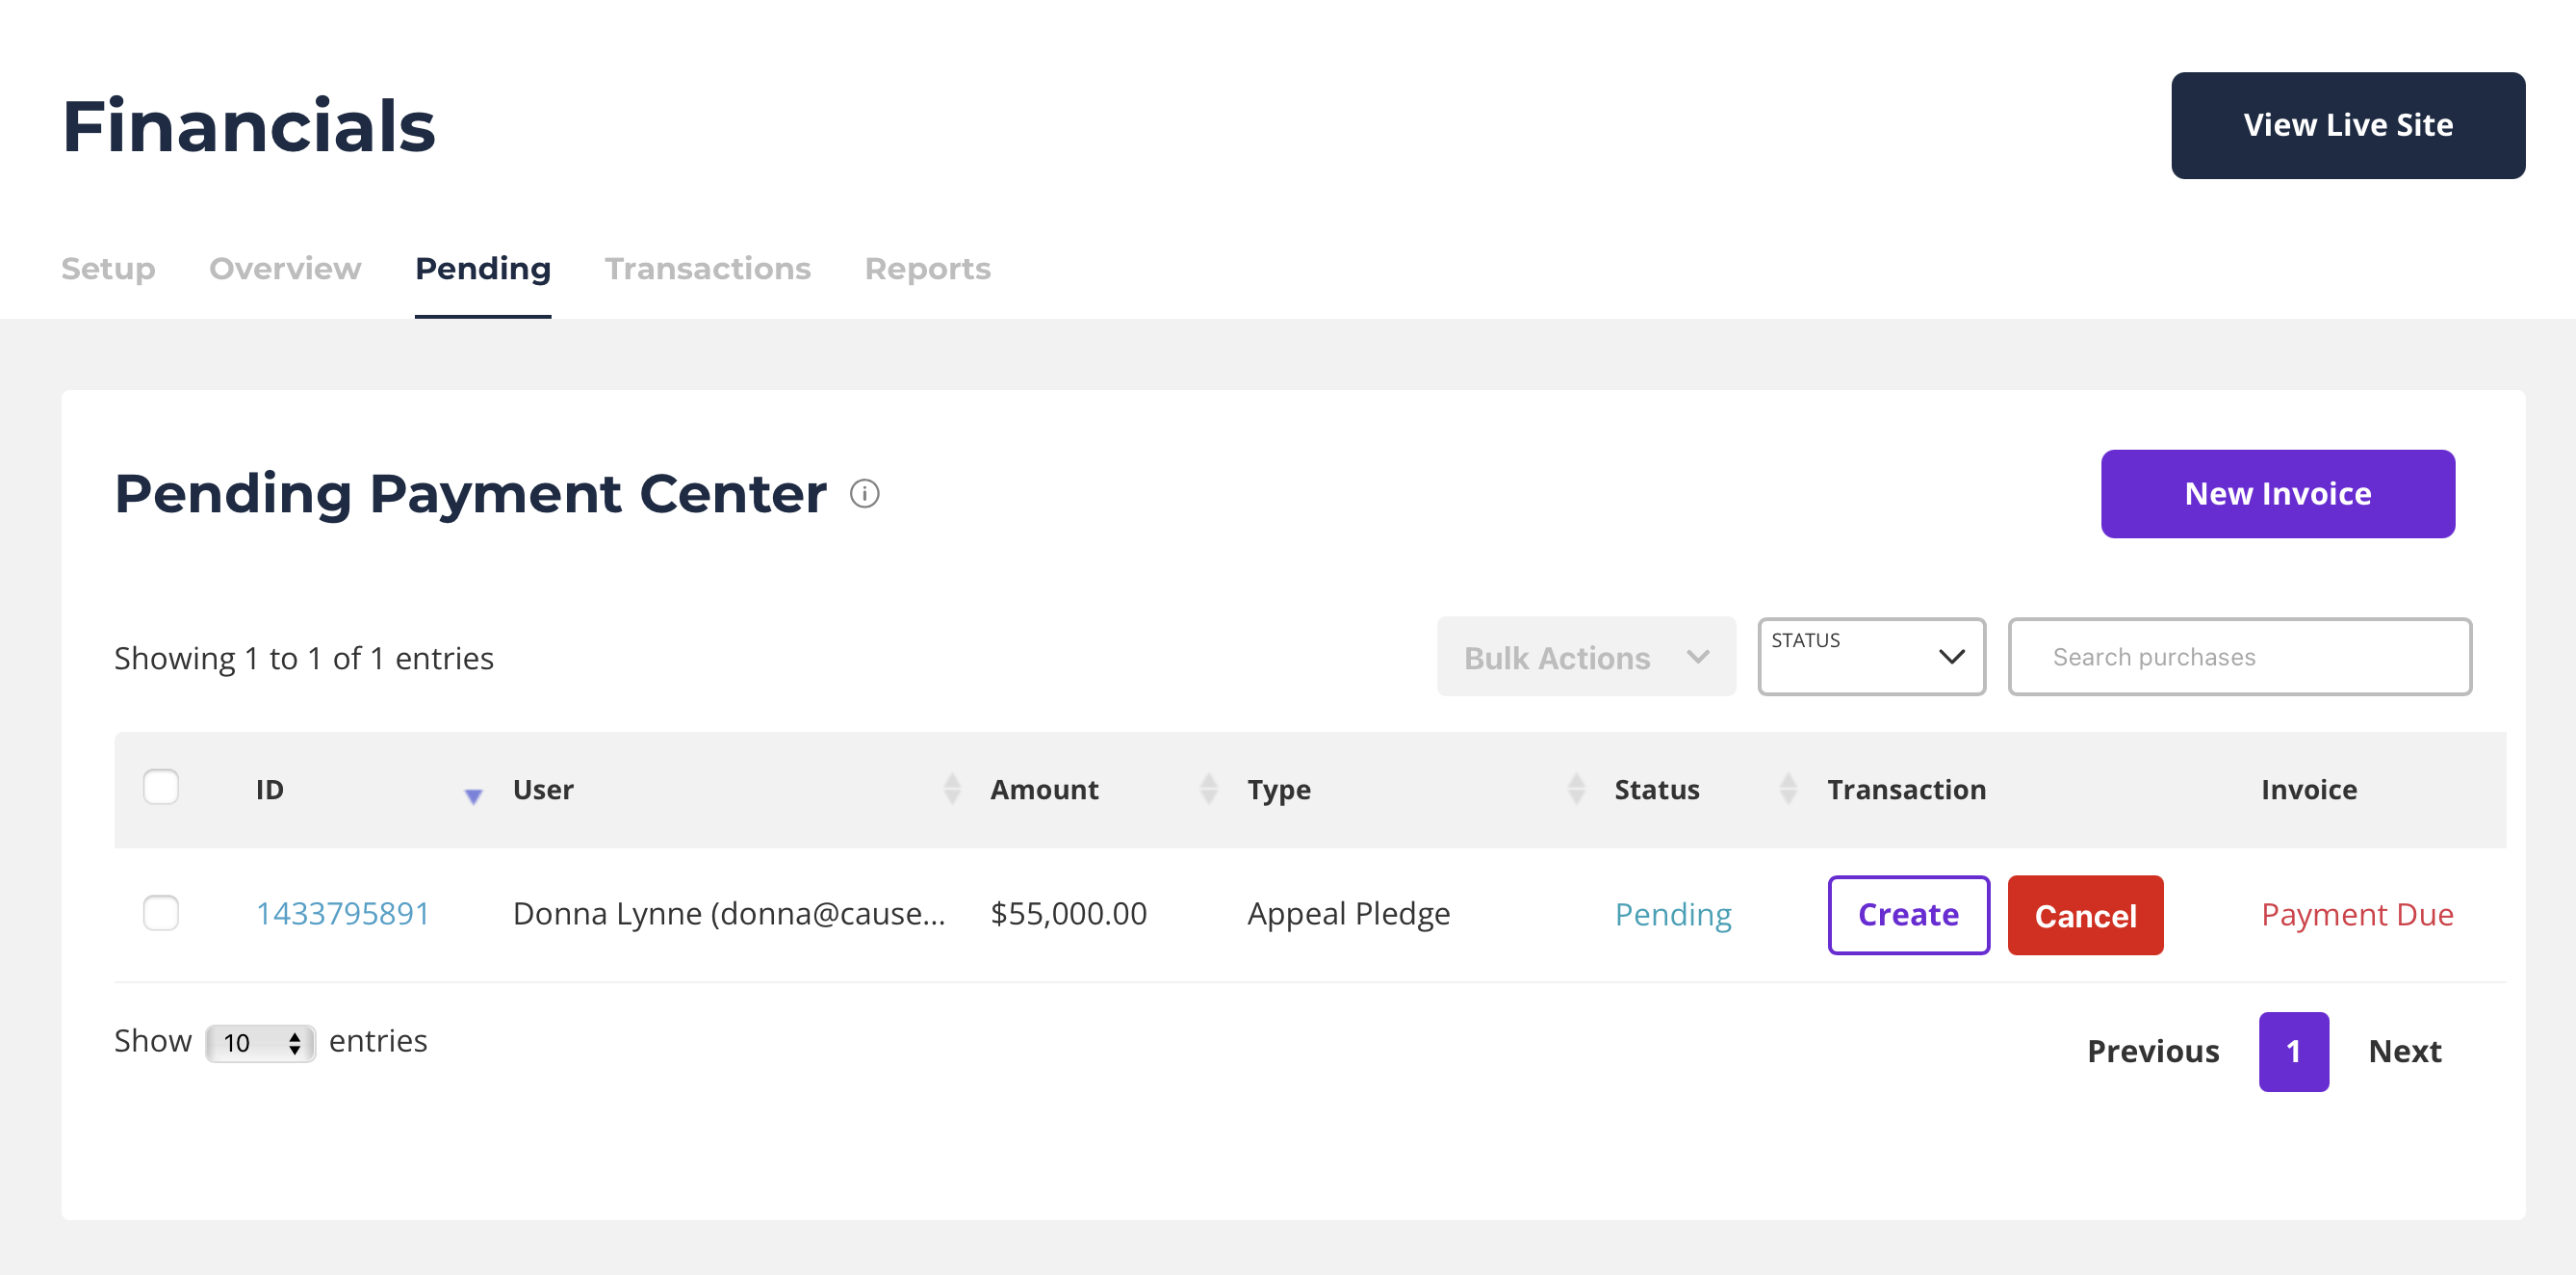2576x1275 pixels.
Task: Click sort arrows for Type column
Action: point(1576,789)
